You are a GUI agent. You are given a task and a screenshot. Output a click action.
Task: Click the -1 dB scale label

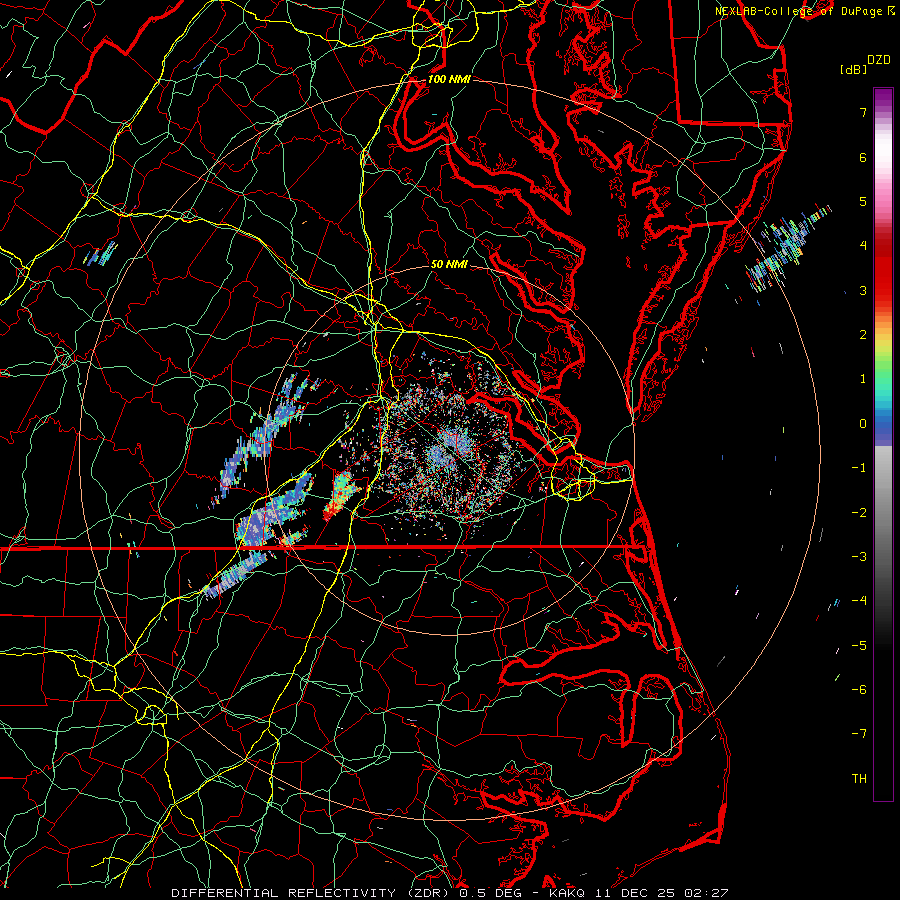tap(859, 468)
